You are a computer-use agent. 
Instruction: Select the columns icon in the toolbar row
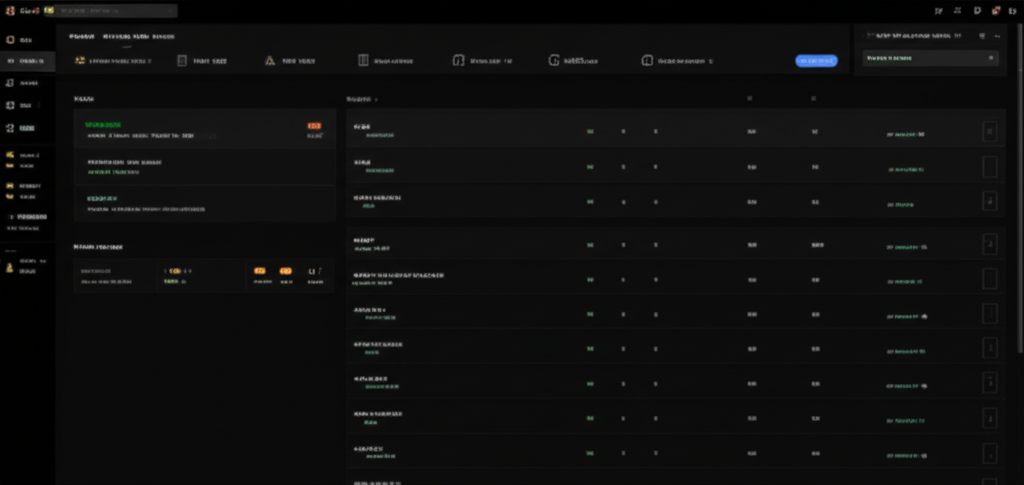[363, 61]
